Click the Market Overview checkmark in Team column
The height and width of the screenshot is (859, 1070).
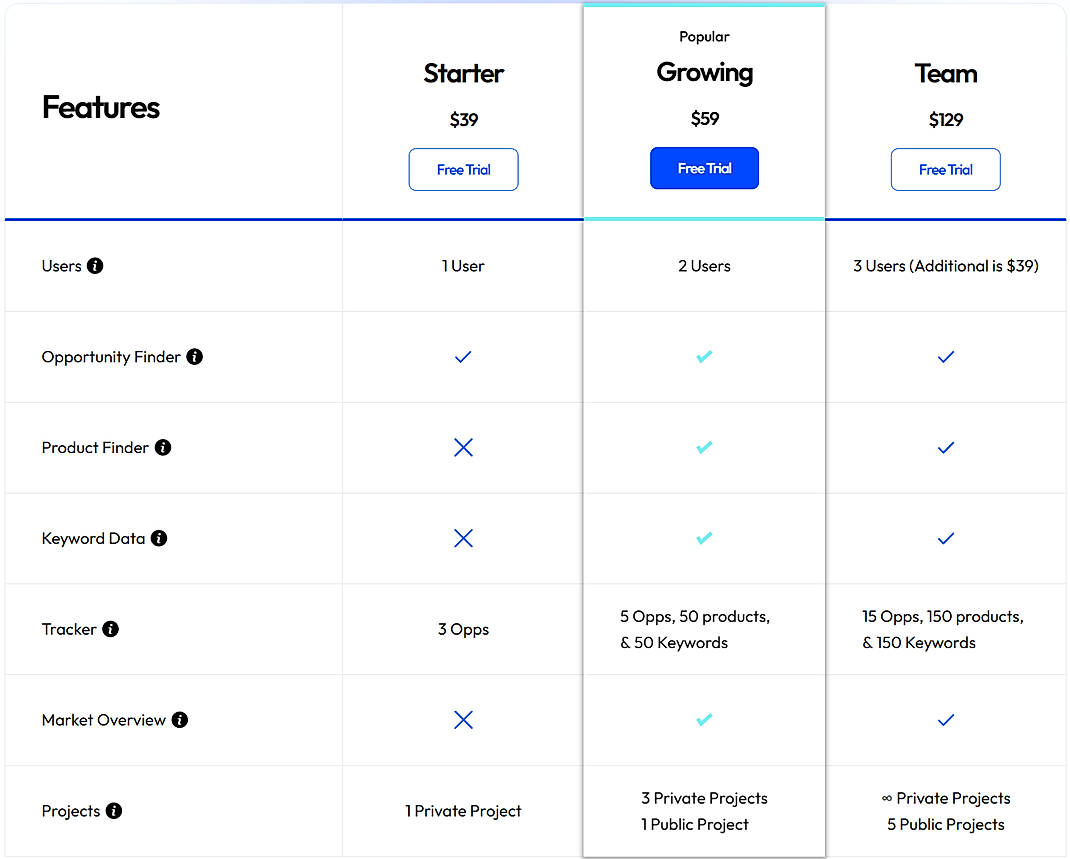[x=945, y=720]
